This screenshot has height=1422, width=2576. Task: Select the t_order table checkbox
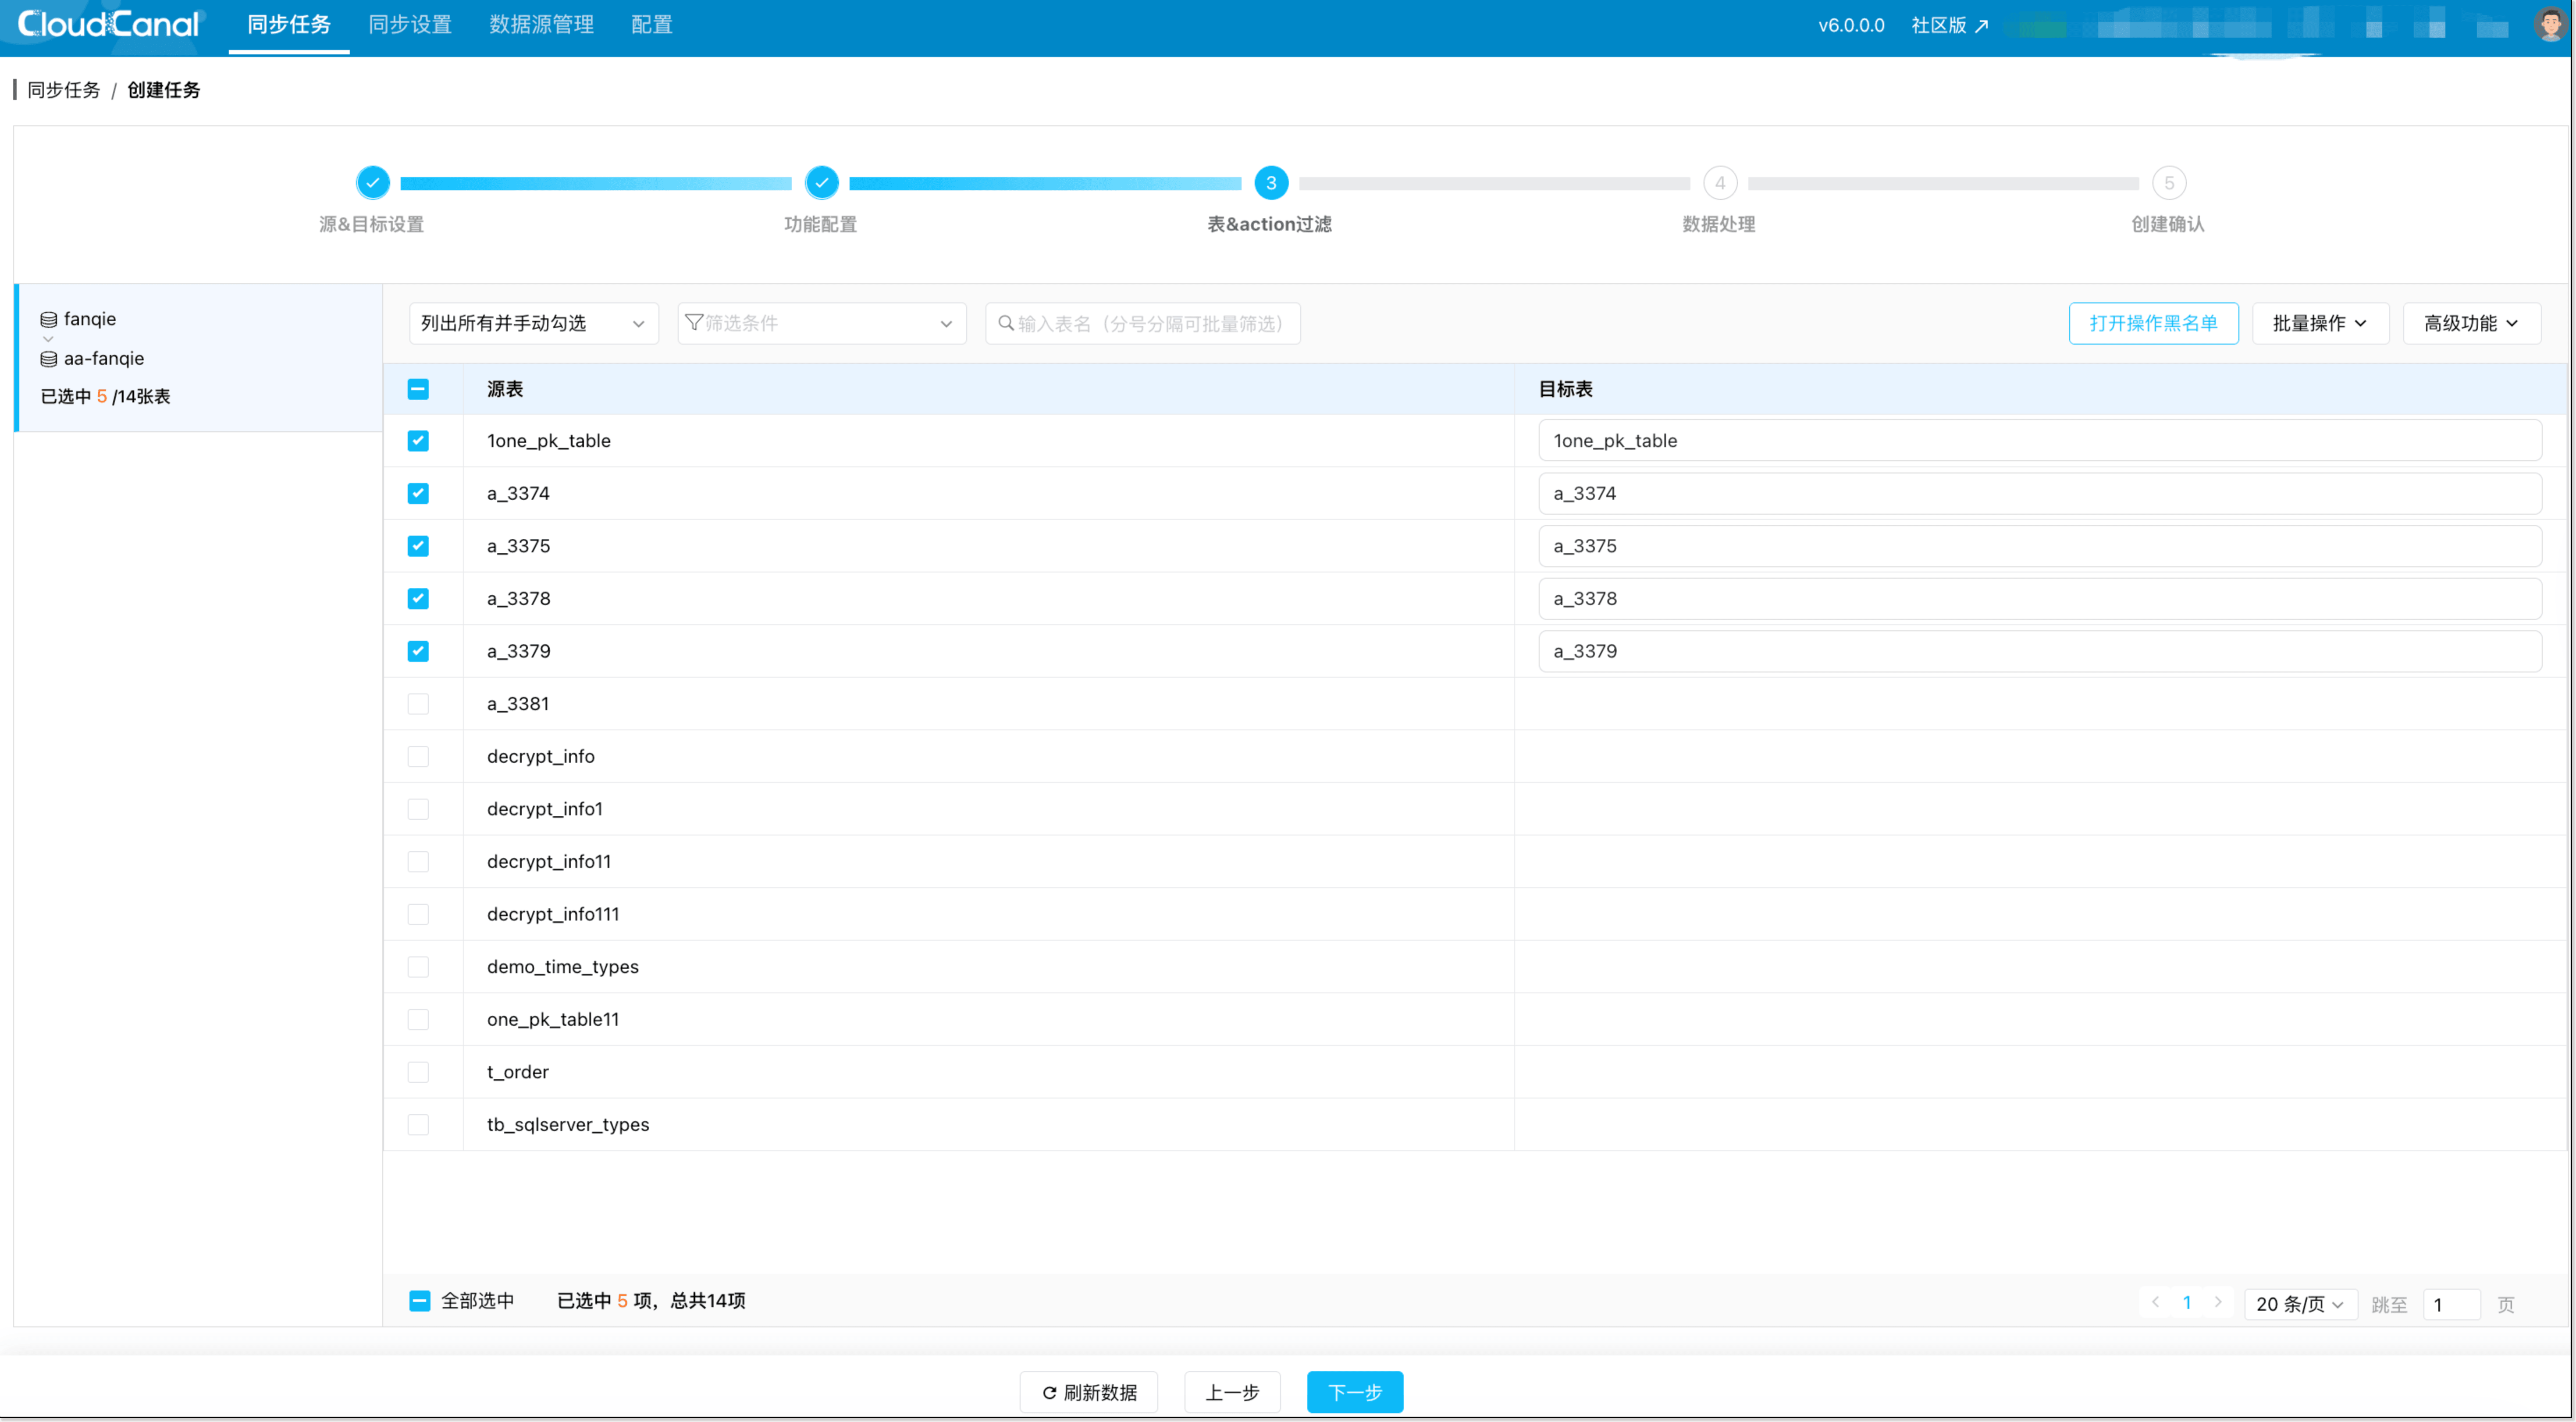pos(418,1072)
